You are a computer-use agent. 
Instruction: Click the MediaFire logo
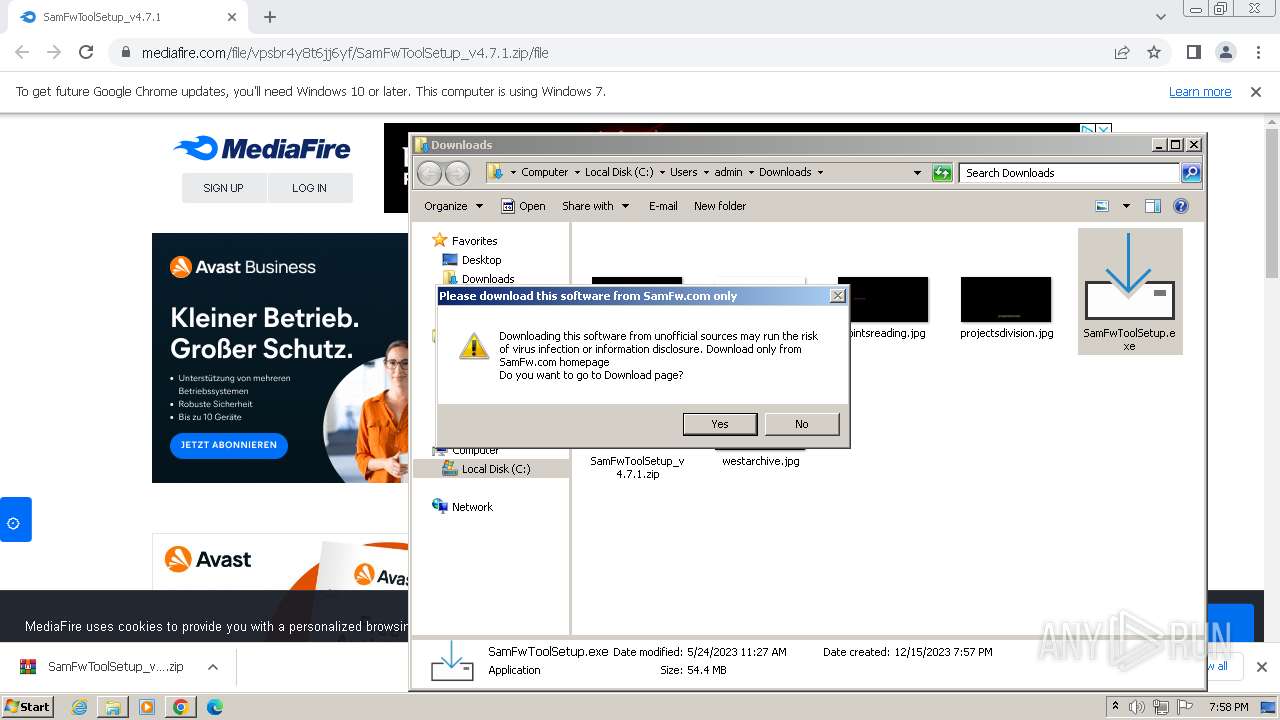coord(262,149)
